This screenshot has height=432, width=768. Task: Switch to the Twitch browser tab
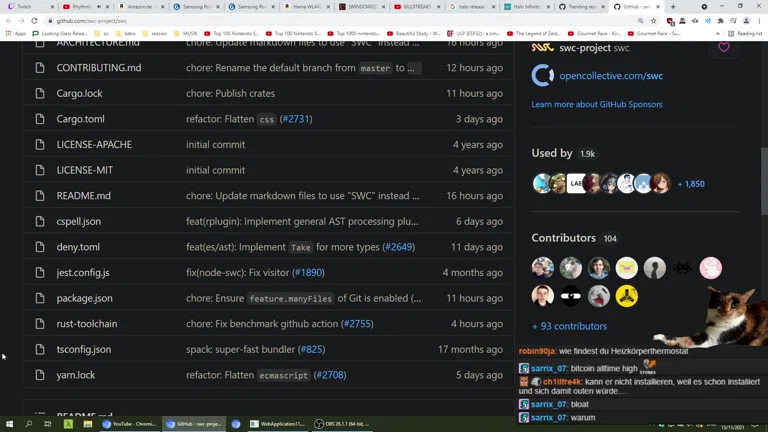[28, 6]
